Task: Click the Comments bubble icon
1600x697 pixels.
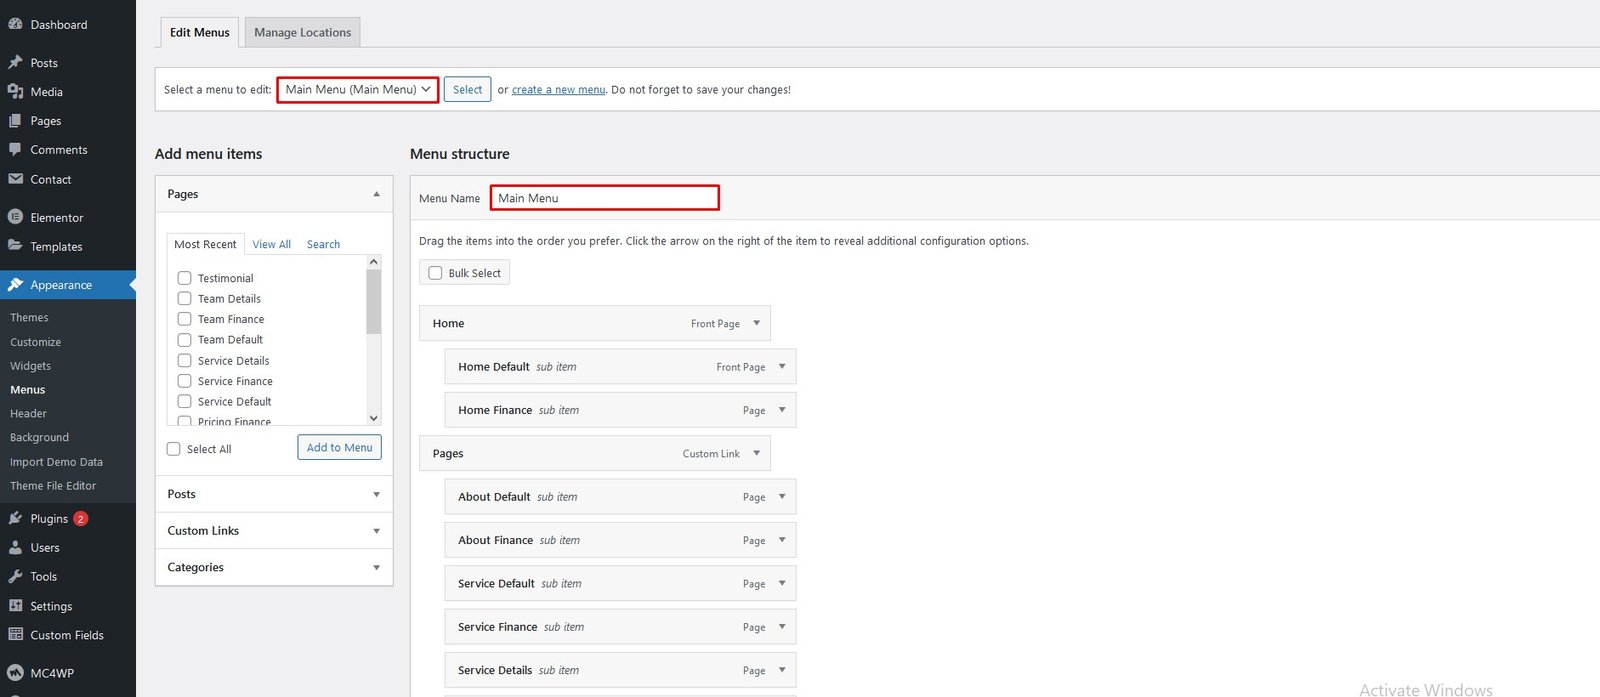Action: [15, 149]
